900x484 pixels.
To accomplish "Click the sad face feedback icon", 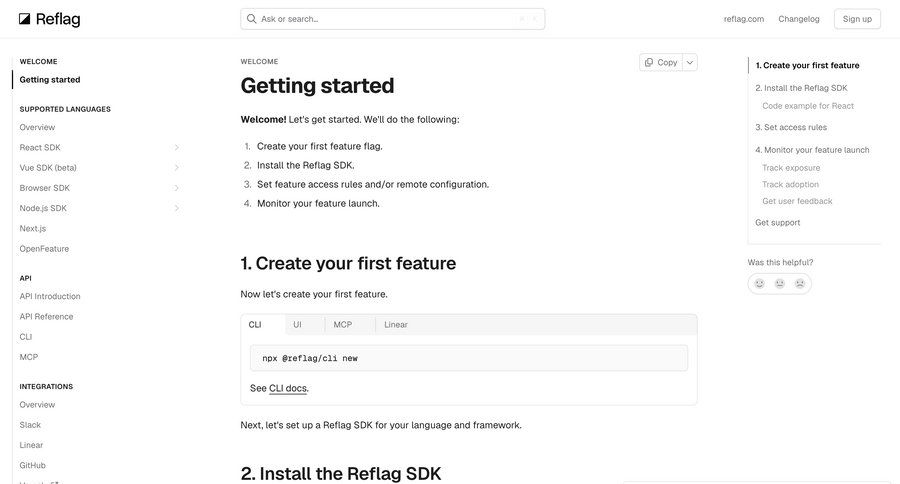I will (x=800, y=284).
